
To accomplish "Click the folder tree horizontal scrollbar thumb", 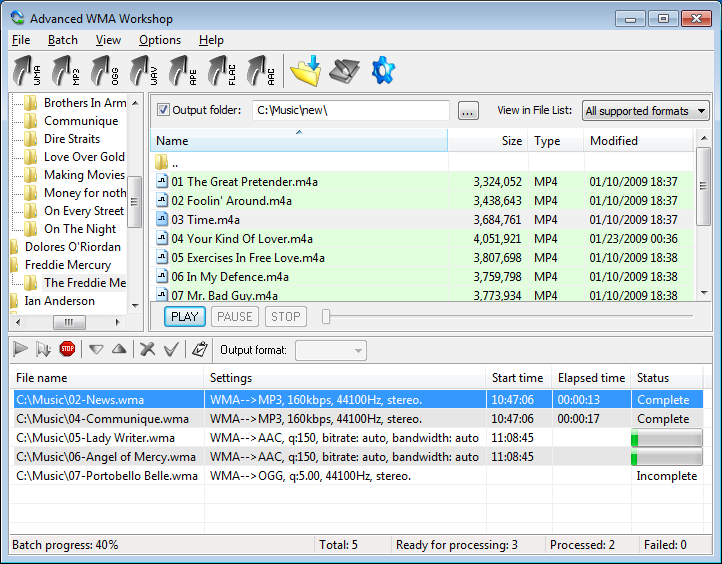I will point(69,322).
